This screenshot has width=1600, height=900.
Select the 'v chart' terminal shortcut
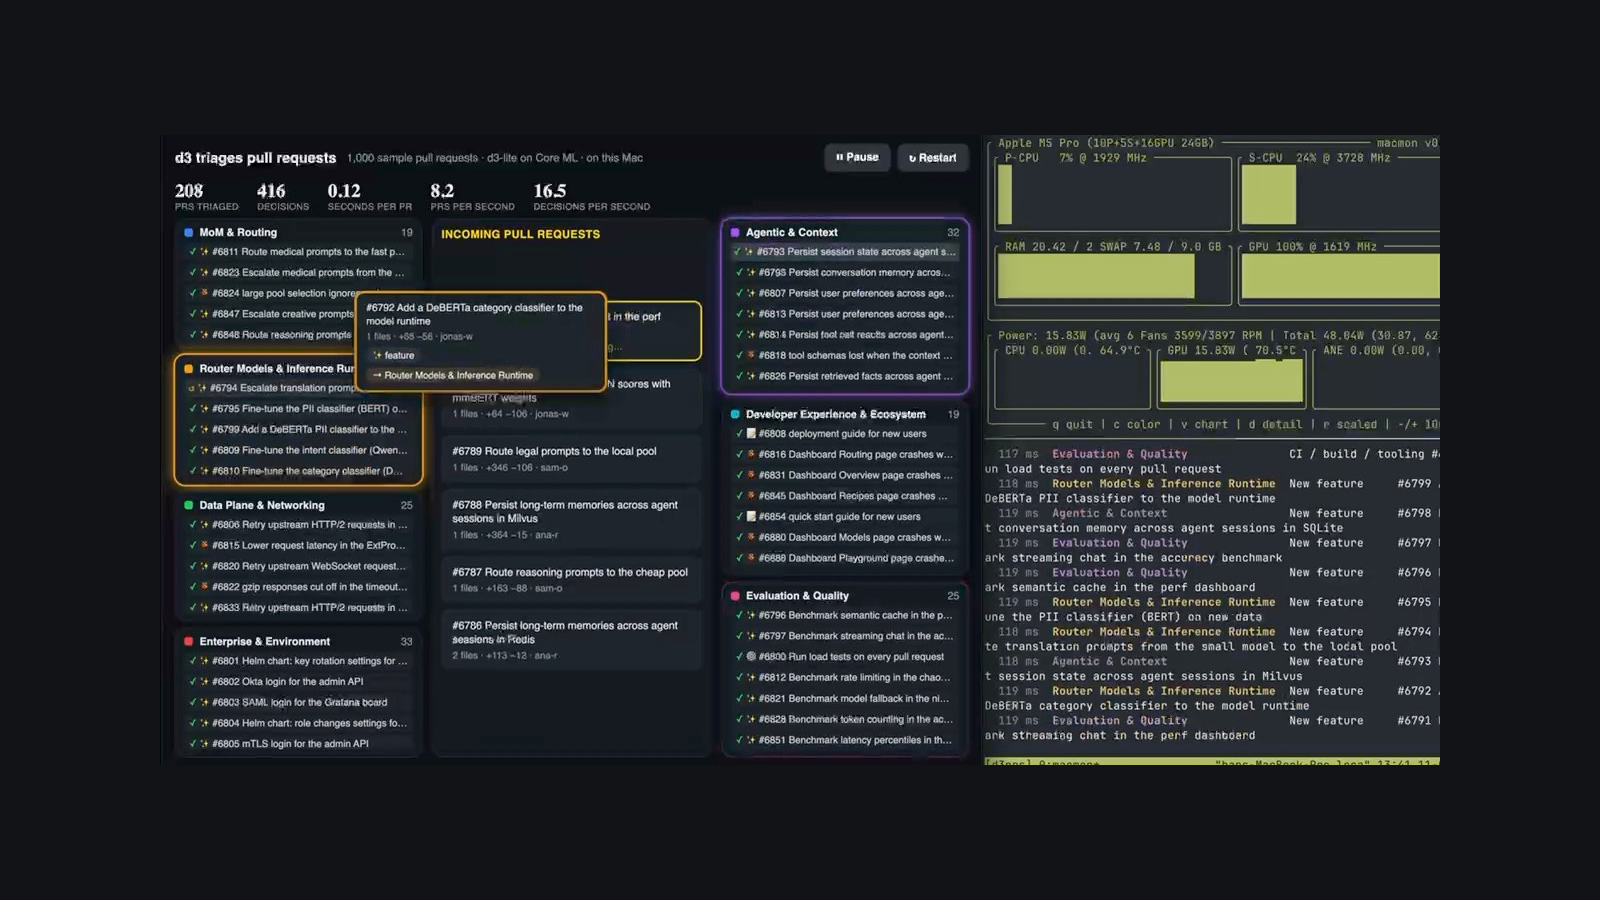(1204, 424)
